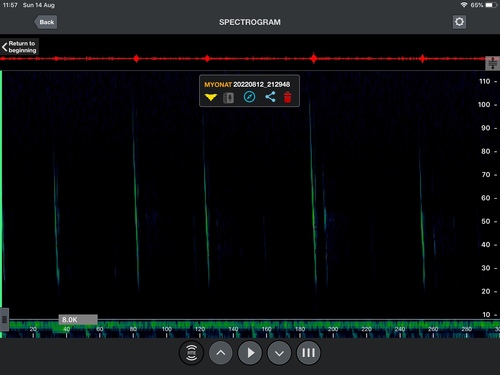Screen dimensions: 500x375
Task: Go to next recording down arrow
Action: pyautogui.click(x=279, y=353)
